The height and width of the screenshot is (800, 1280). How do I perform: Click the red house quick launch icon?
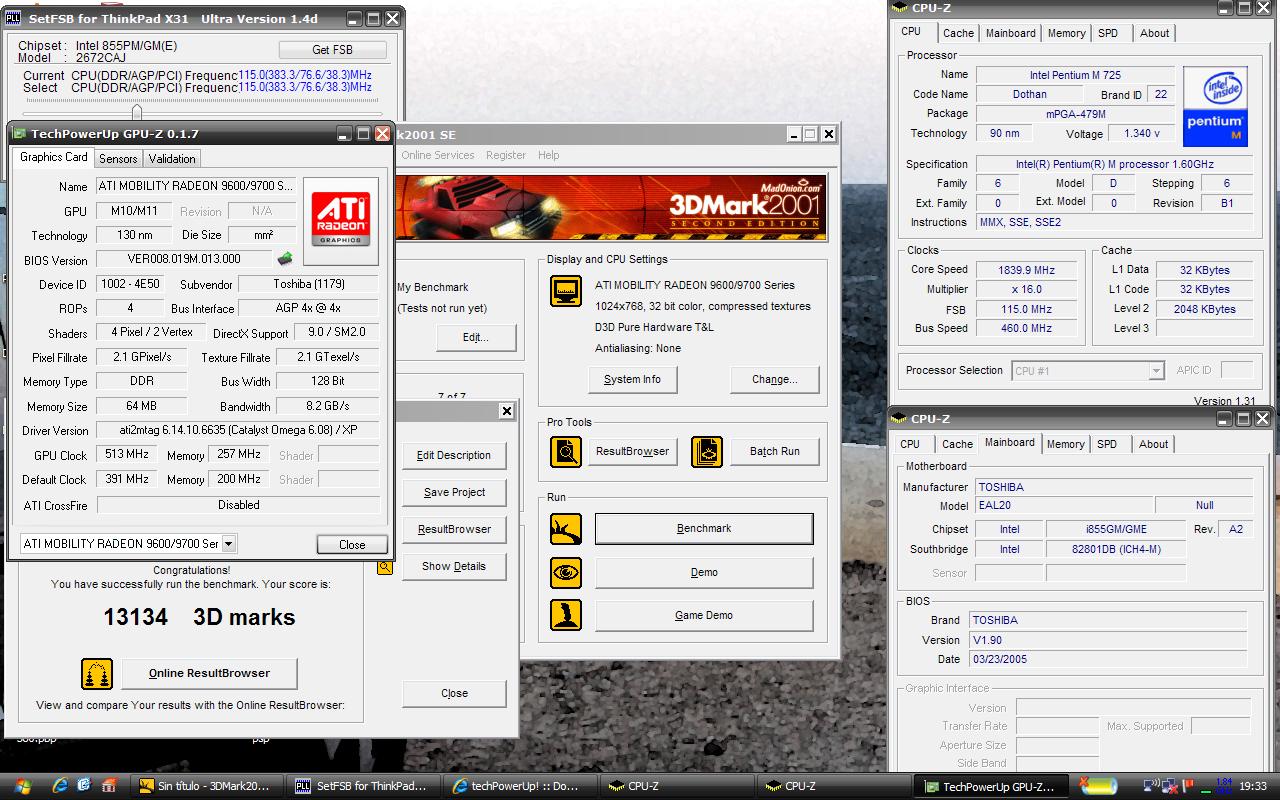109,786
